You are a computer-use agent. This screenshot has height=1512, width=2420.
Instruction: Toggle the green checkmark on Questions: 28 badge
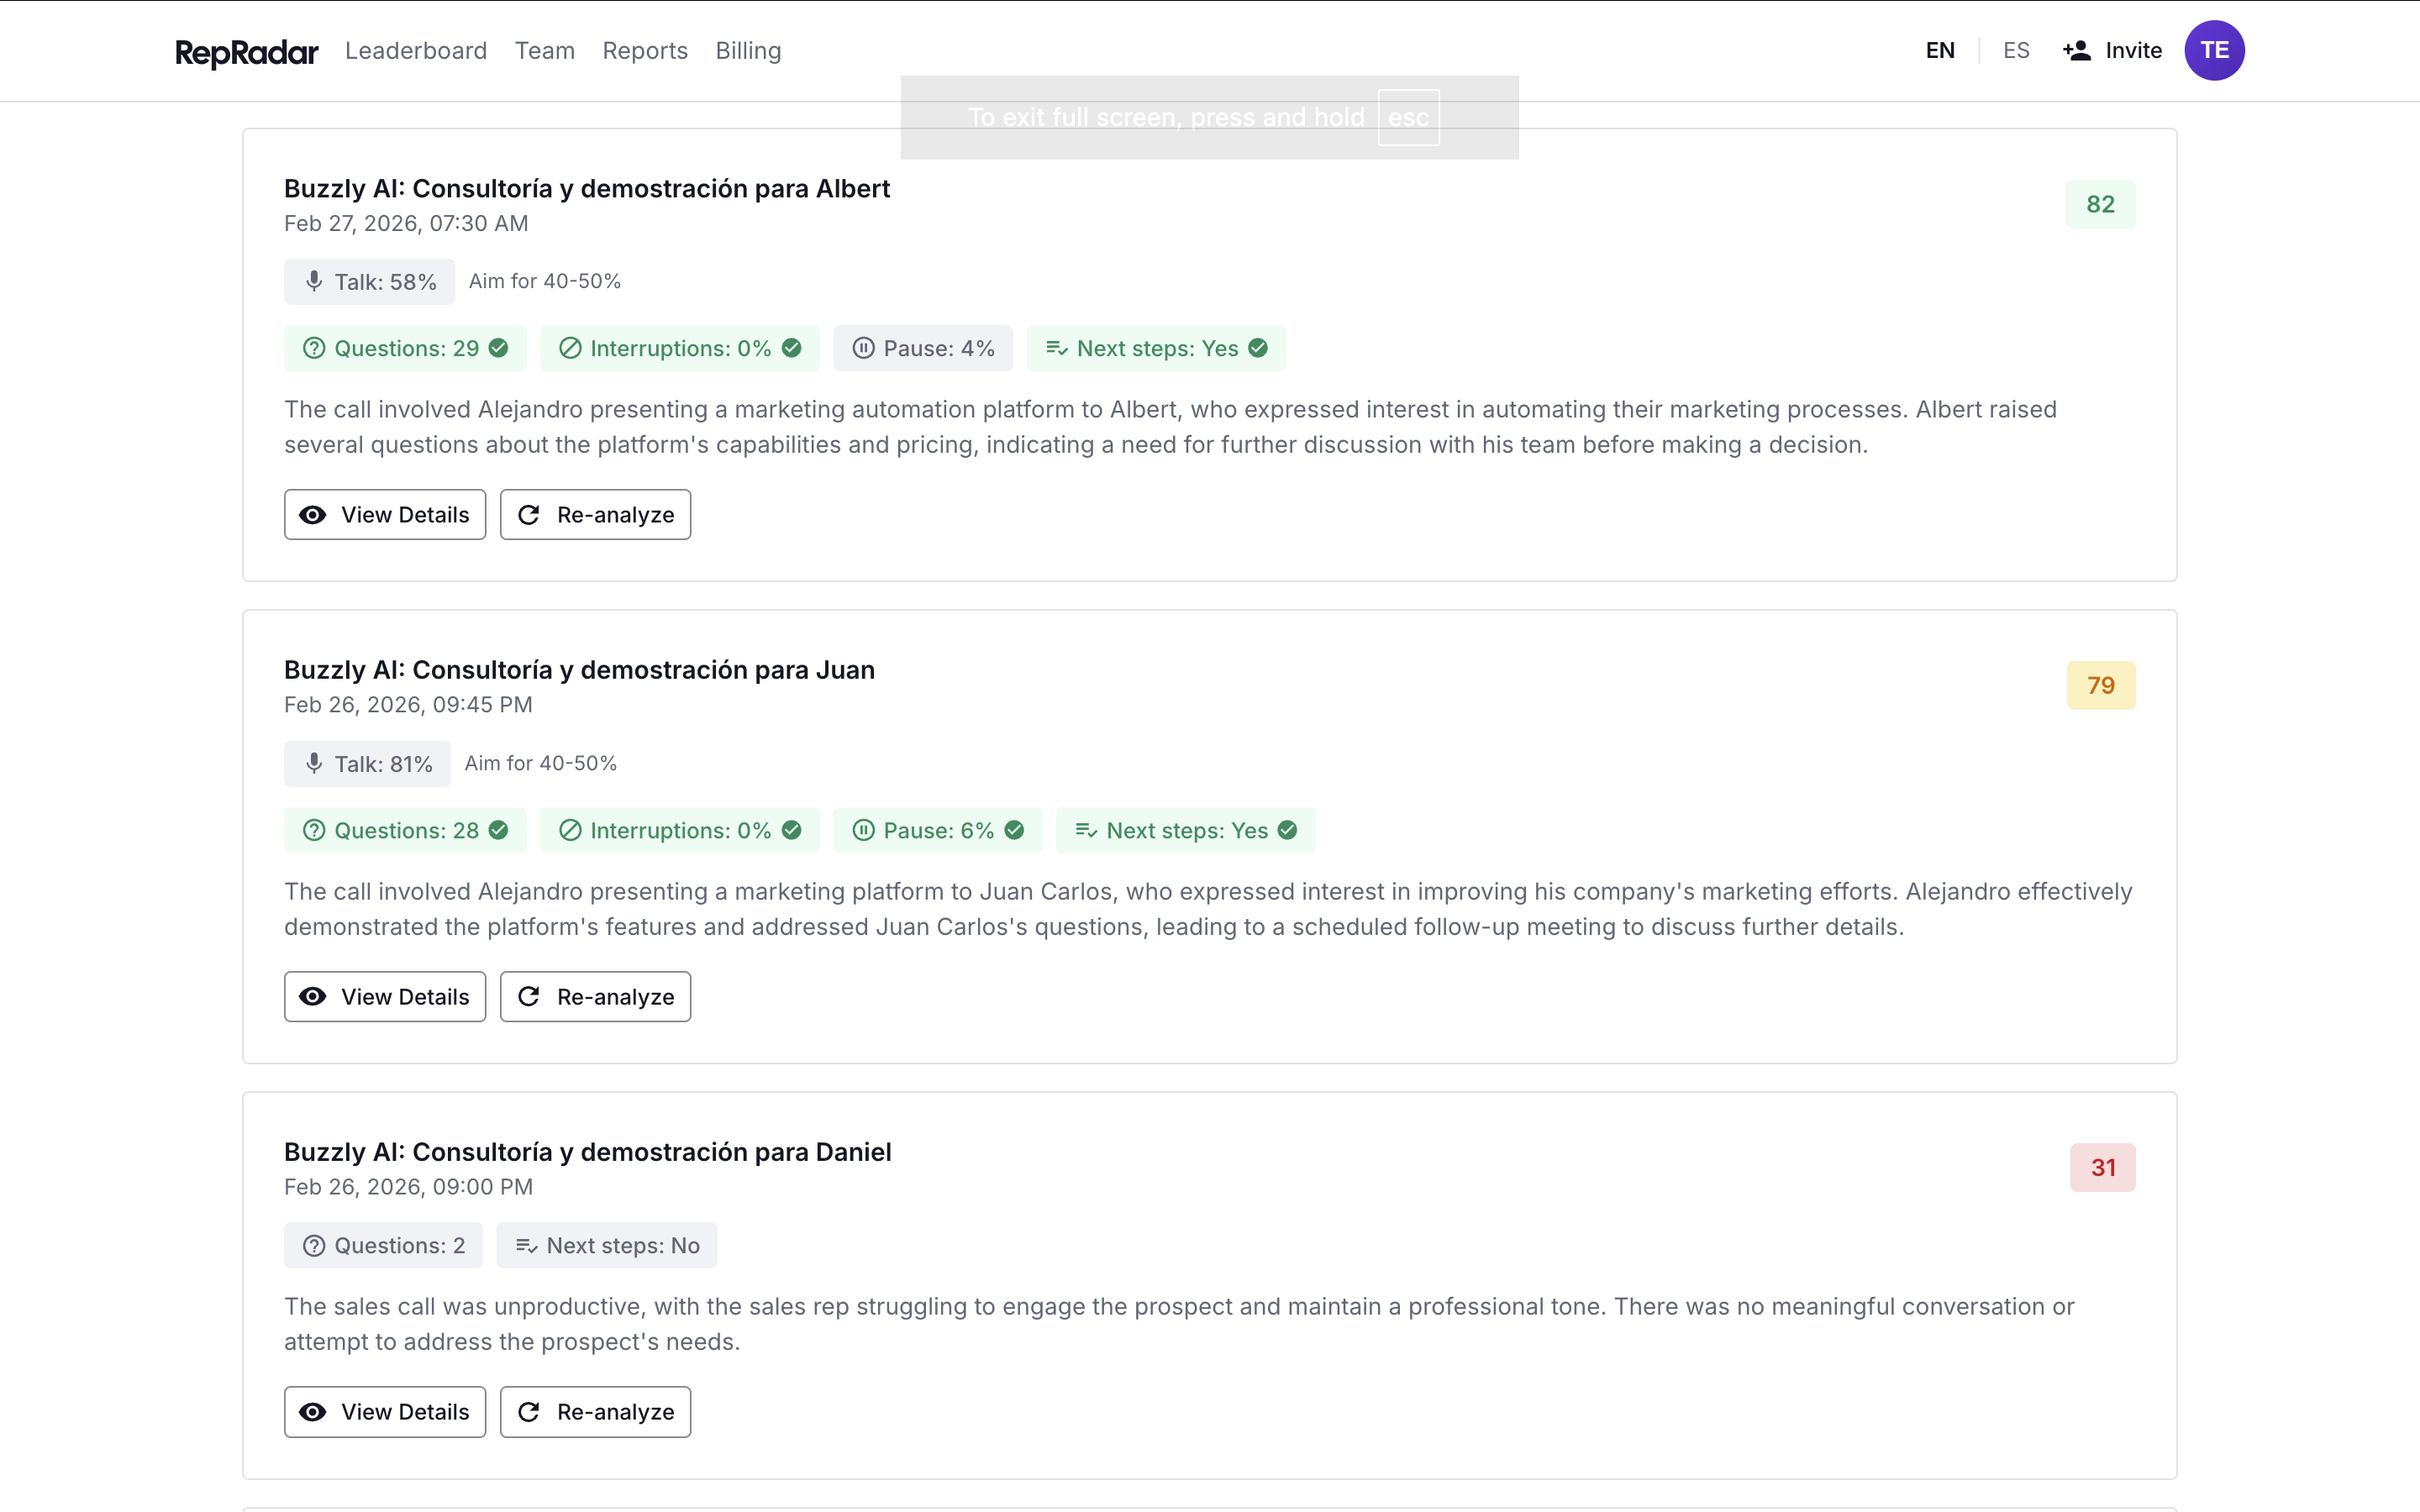498,830
